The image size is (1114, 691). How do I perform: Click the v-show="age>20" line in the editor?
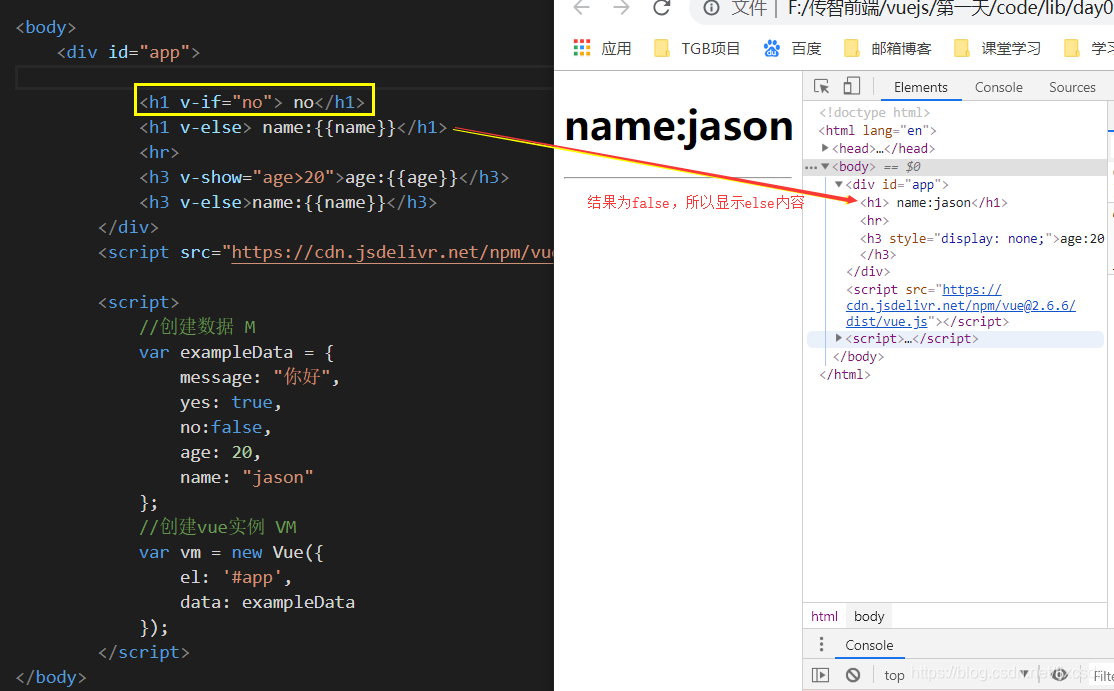coord(324,177)
